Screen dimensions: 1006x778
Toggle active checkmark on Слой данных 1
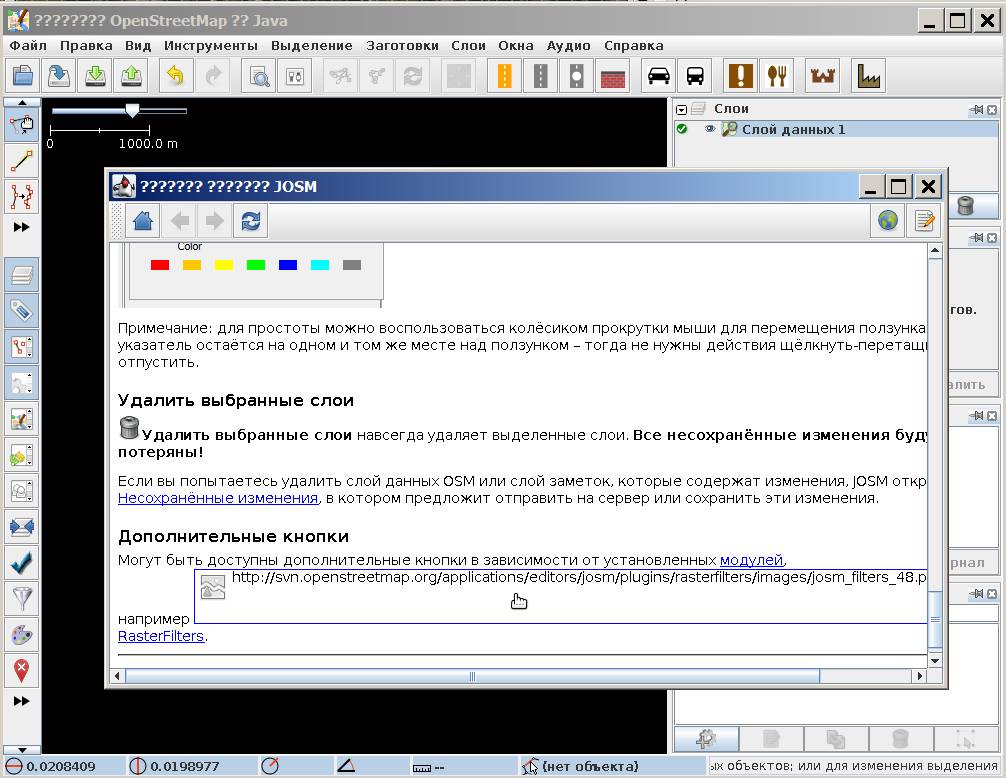coord(682,129)
